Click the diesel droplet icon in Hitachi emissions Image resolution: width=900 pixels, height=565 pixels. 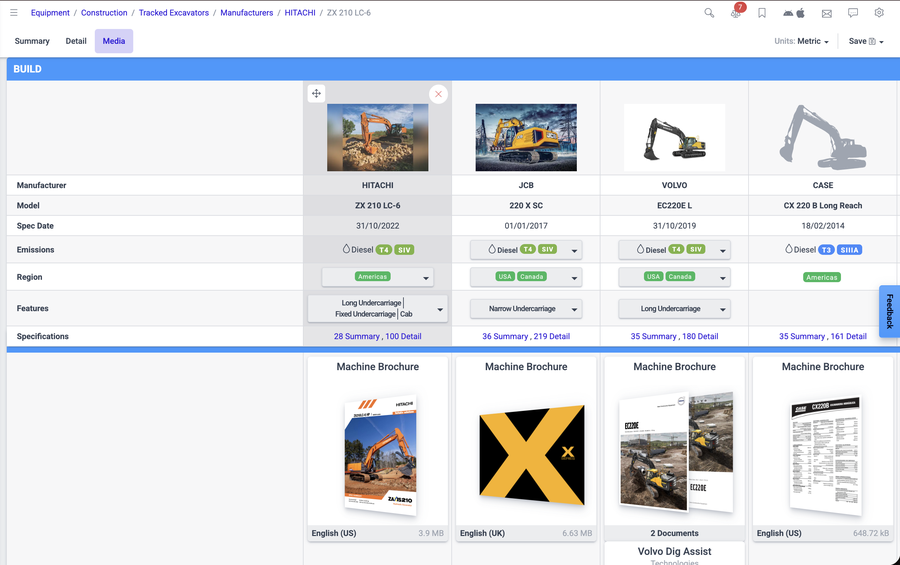tap(346, 249)
